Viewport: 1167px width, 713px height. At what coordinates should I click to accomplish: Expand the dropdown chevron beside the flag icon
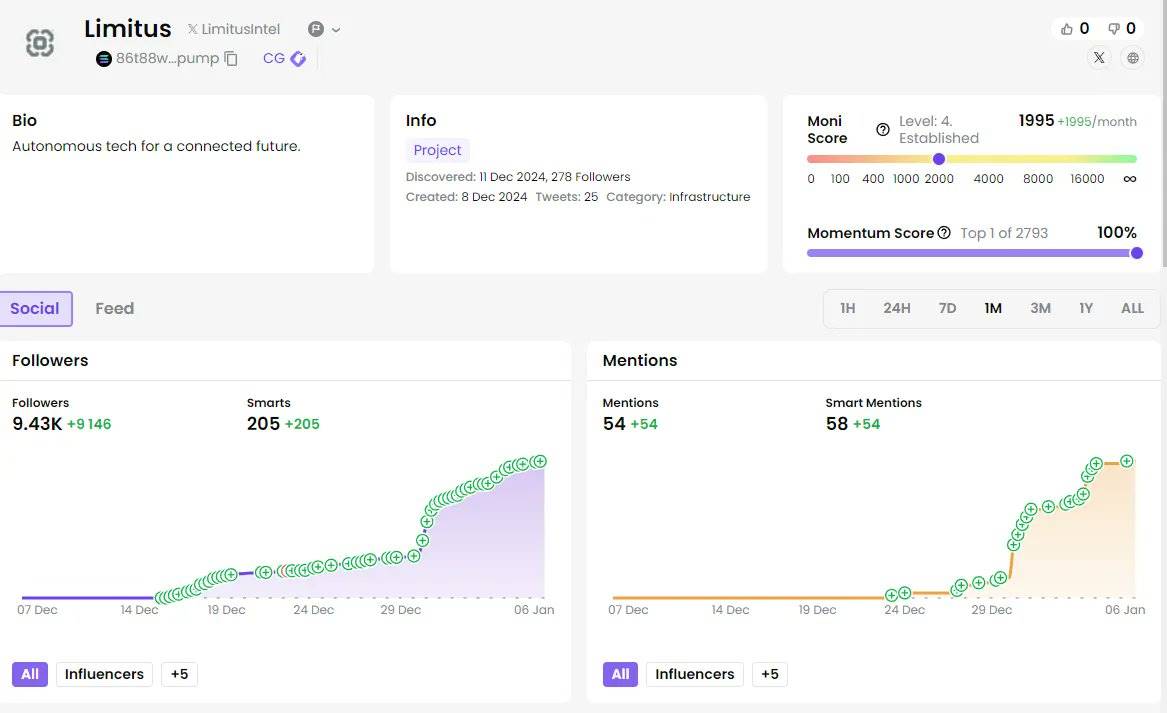pyautogui.click(x=336, y=30)
